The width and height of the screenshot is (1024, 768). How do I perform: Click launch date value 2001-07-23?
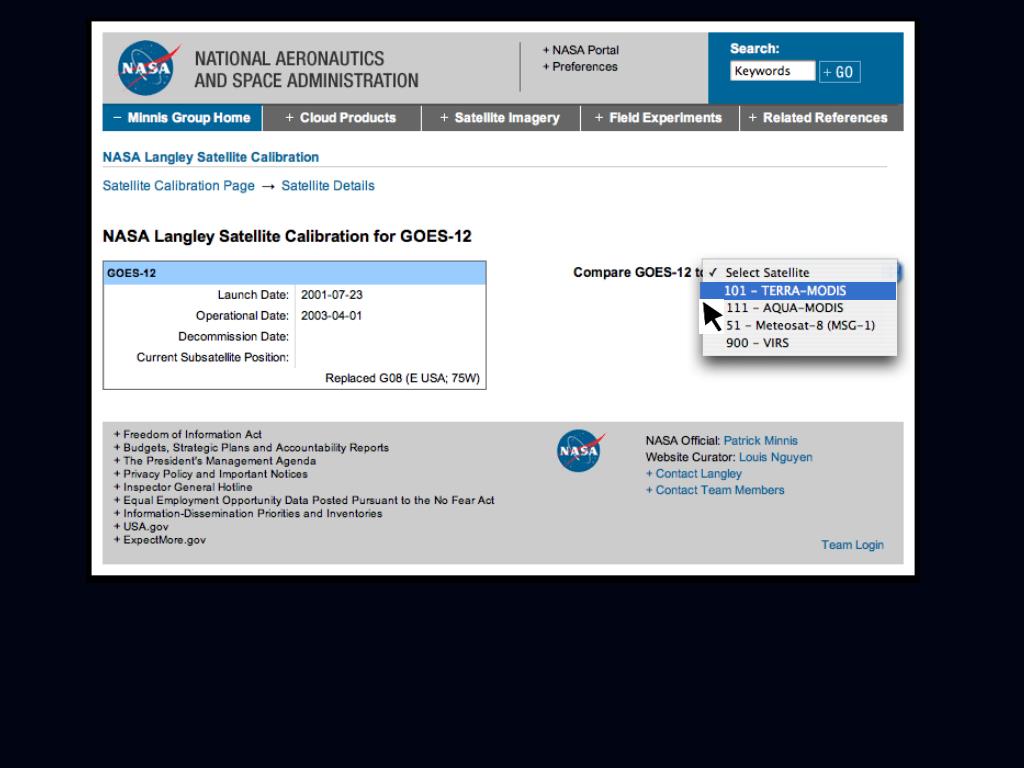pos(332,295)
